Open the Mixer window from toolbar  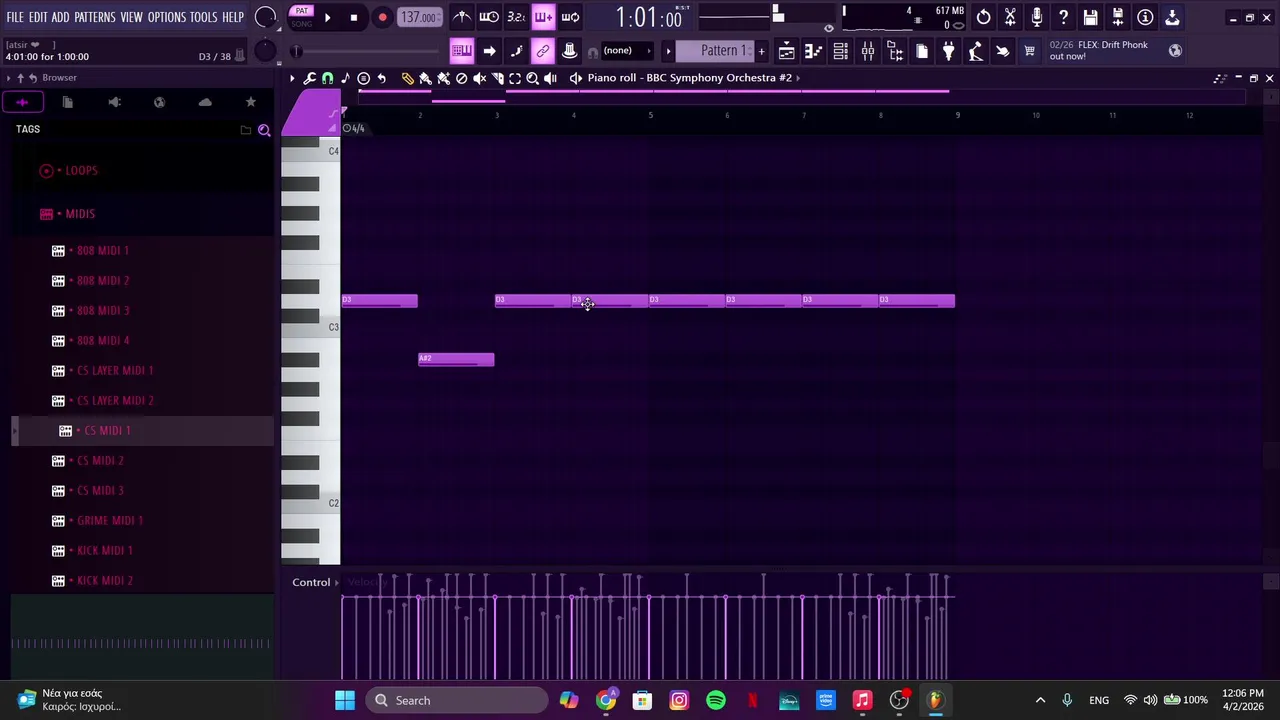867,51
